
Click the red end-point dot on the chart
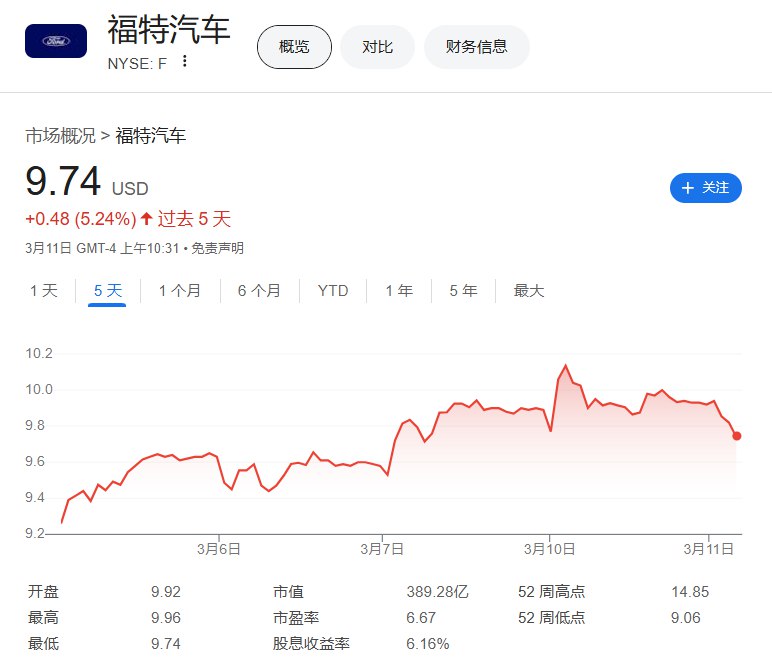pyautogui.click(x=737, y=436)
